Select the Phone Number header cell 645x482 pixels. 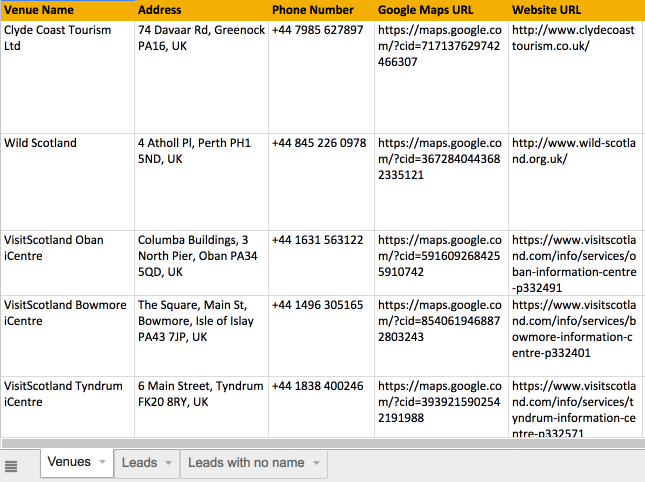[x=321, y=10]
